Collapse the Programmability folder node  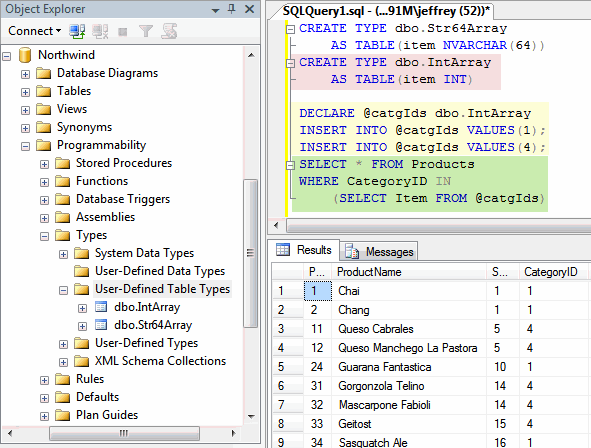pyautogui.click(x=25, y=146)
